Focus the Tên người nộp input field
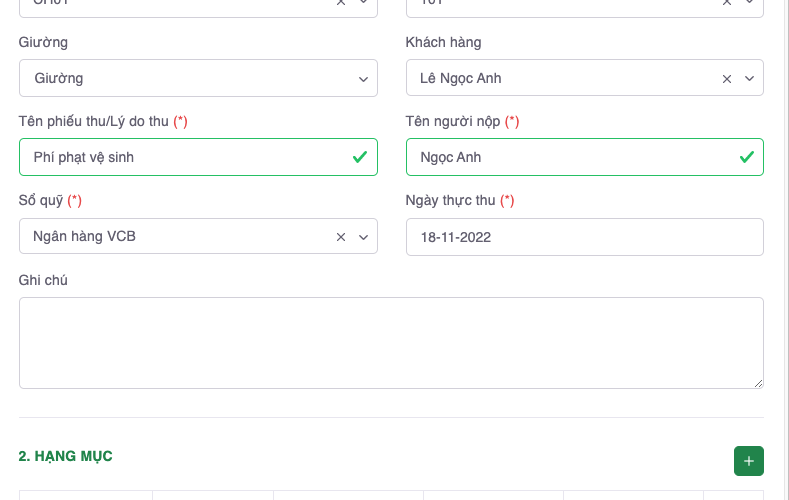The height and width of the screenshot is (500, 789). tap(570, 157)
